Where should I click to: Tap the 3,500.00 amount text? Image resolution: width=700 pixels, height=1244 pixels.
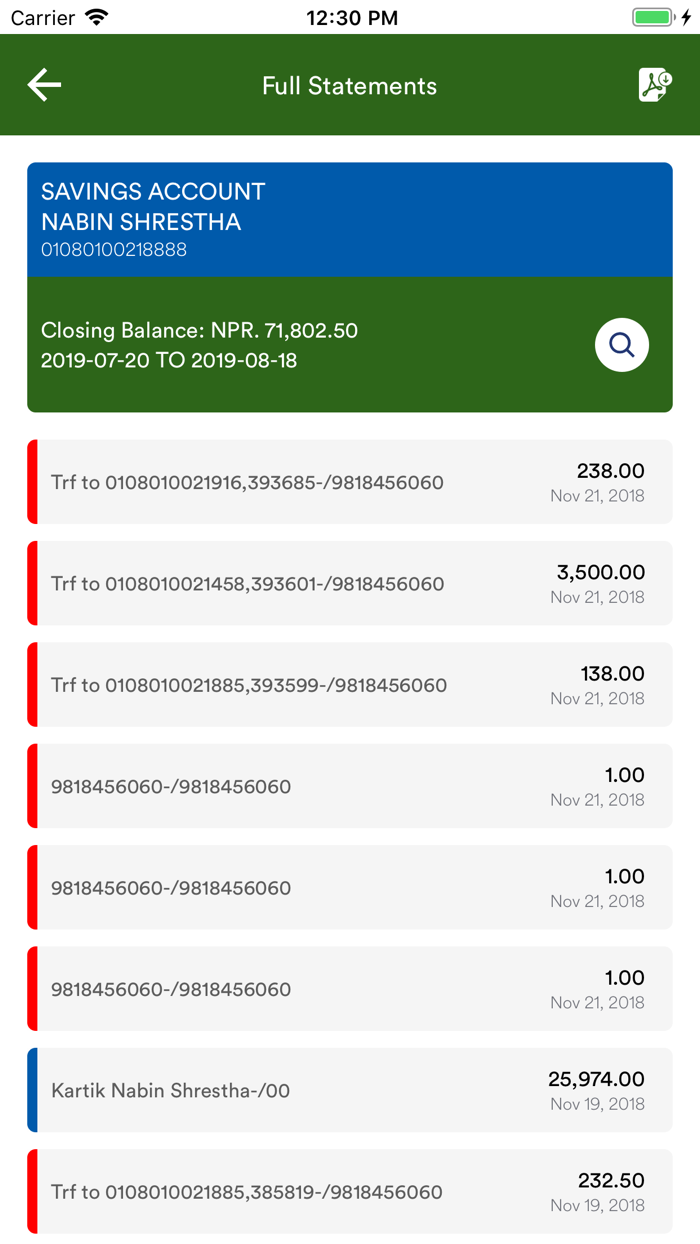point(600,572)
